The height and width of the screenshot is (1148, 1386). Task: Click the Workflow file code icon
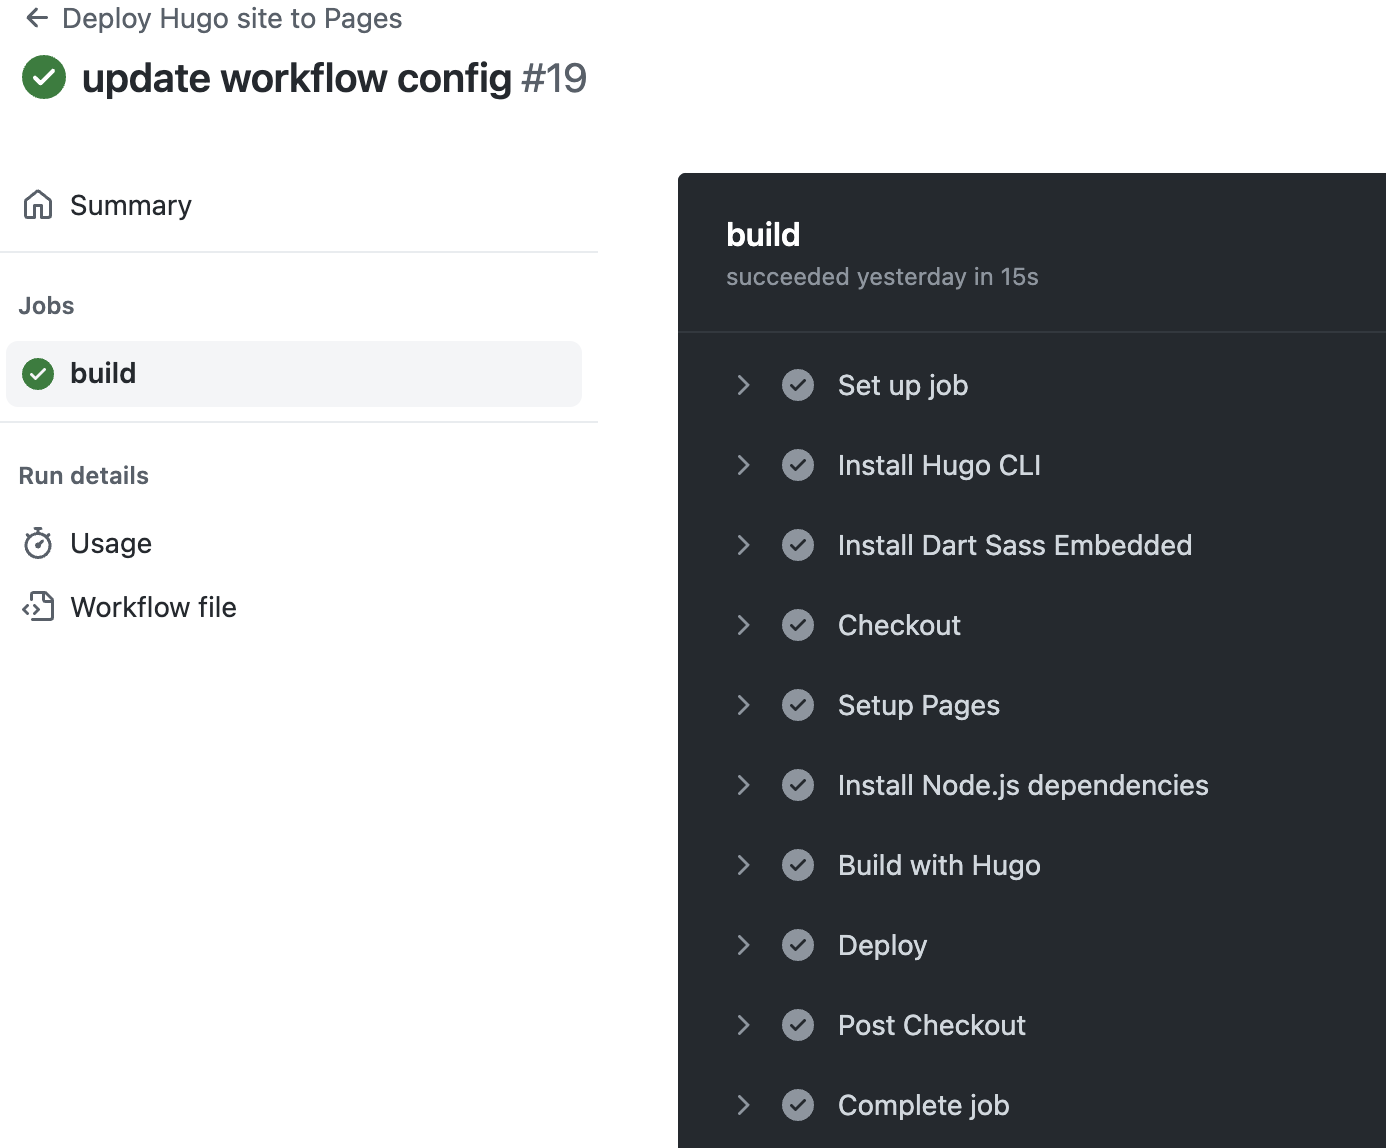[x=38, y=607]
